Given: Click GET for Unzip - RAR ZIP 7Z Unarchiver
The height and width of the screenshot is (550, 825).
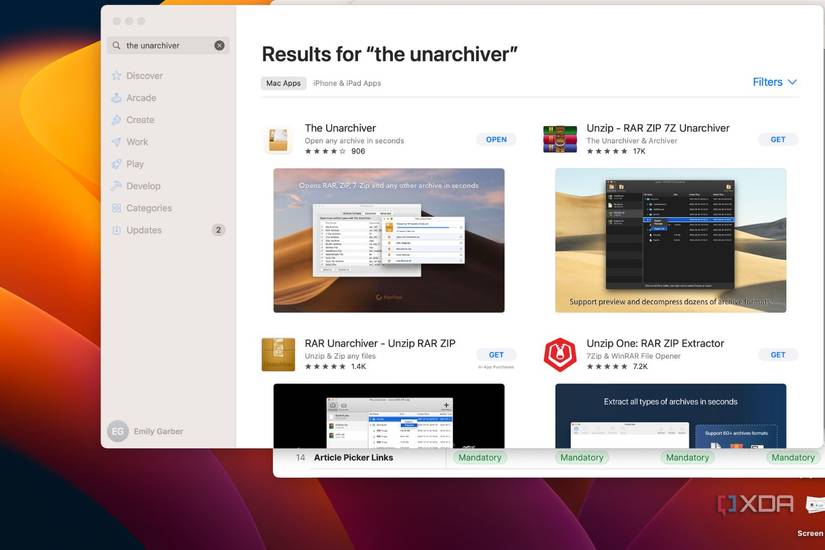Looking at the screenshot, I should click(778, 139).
